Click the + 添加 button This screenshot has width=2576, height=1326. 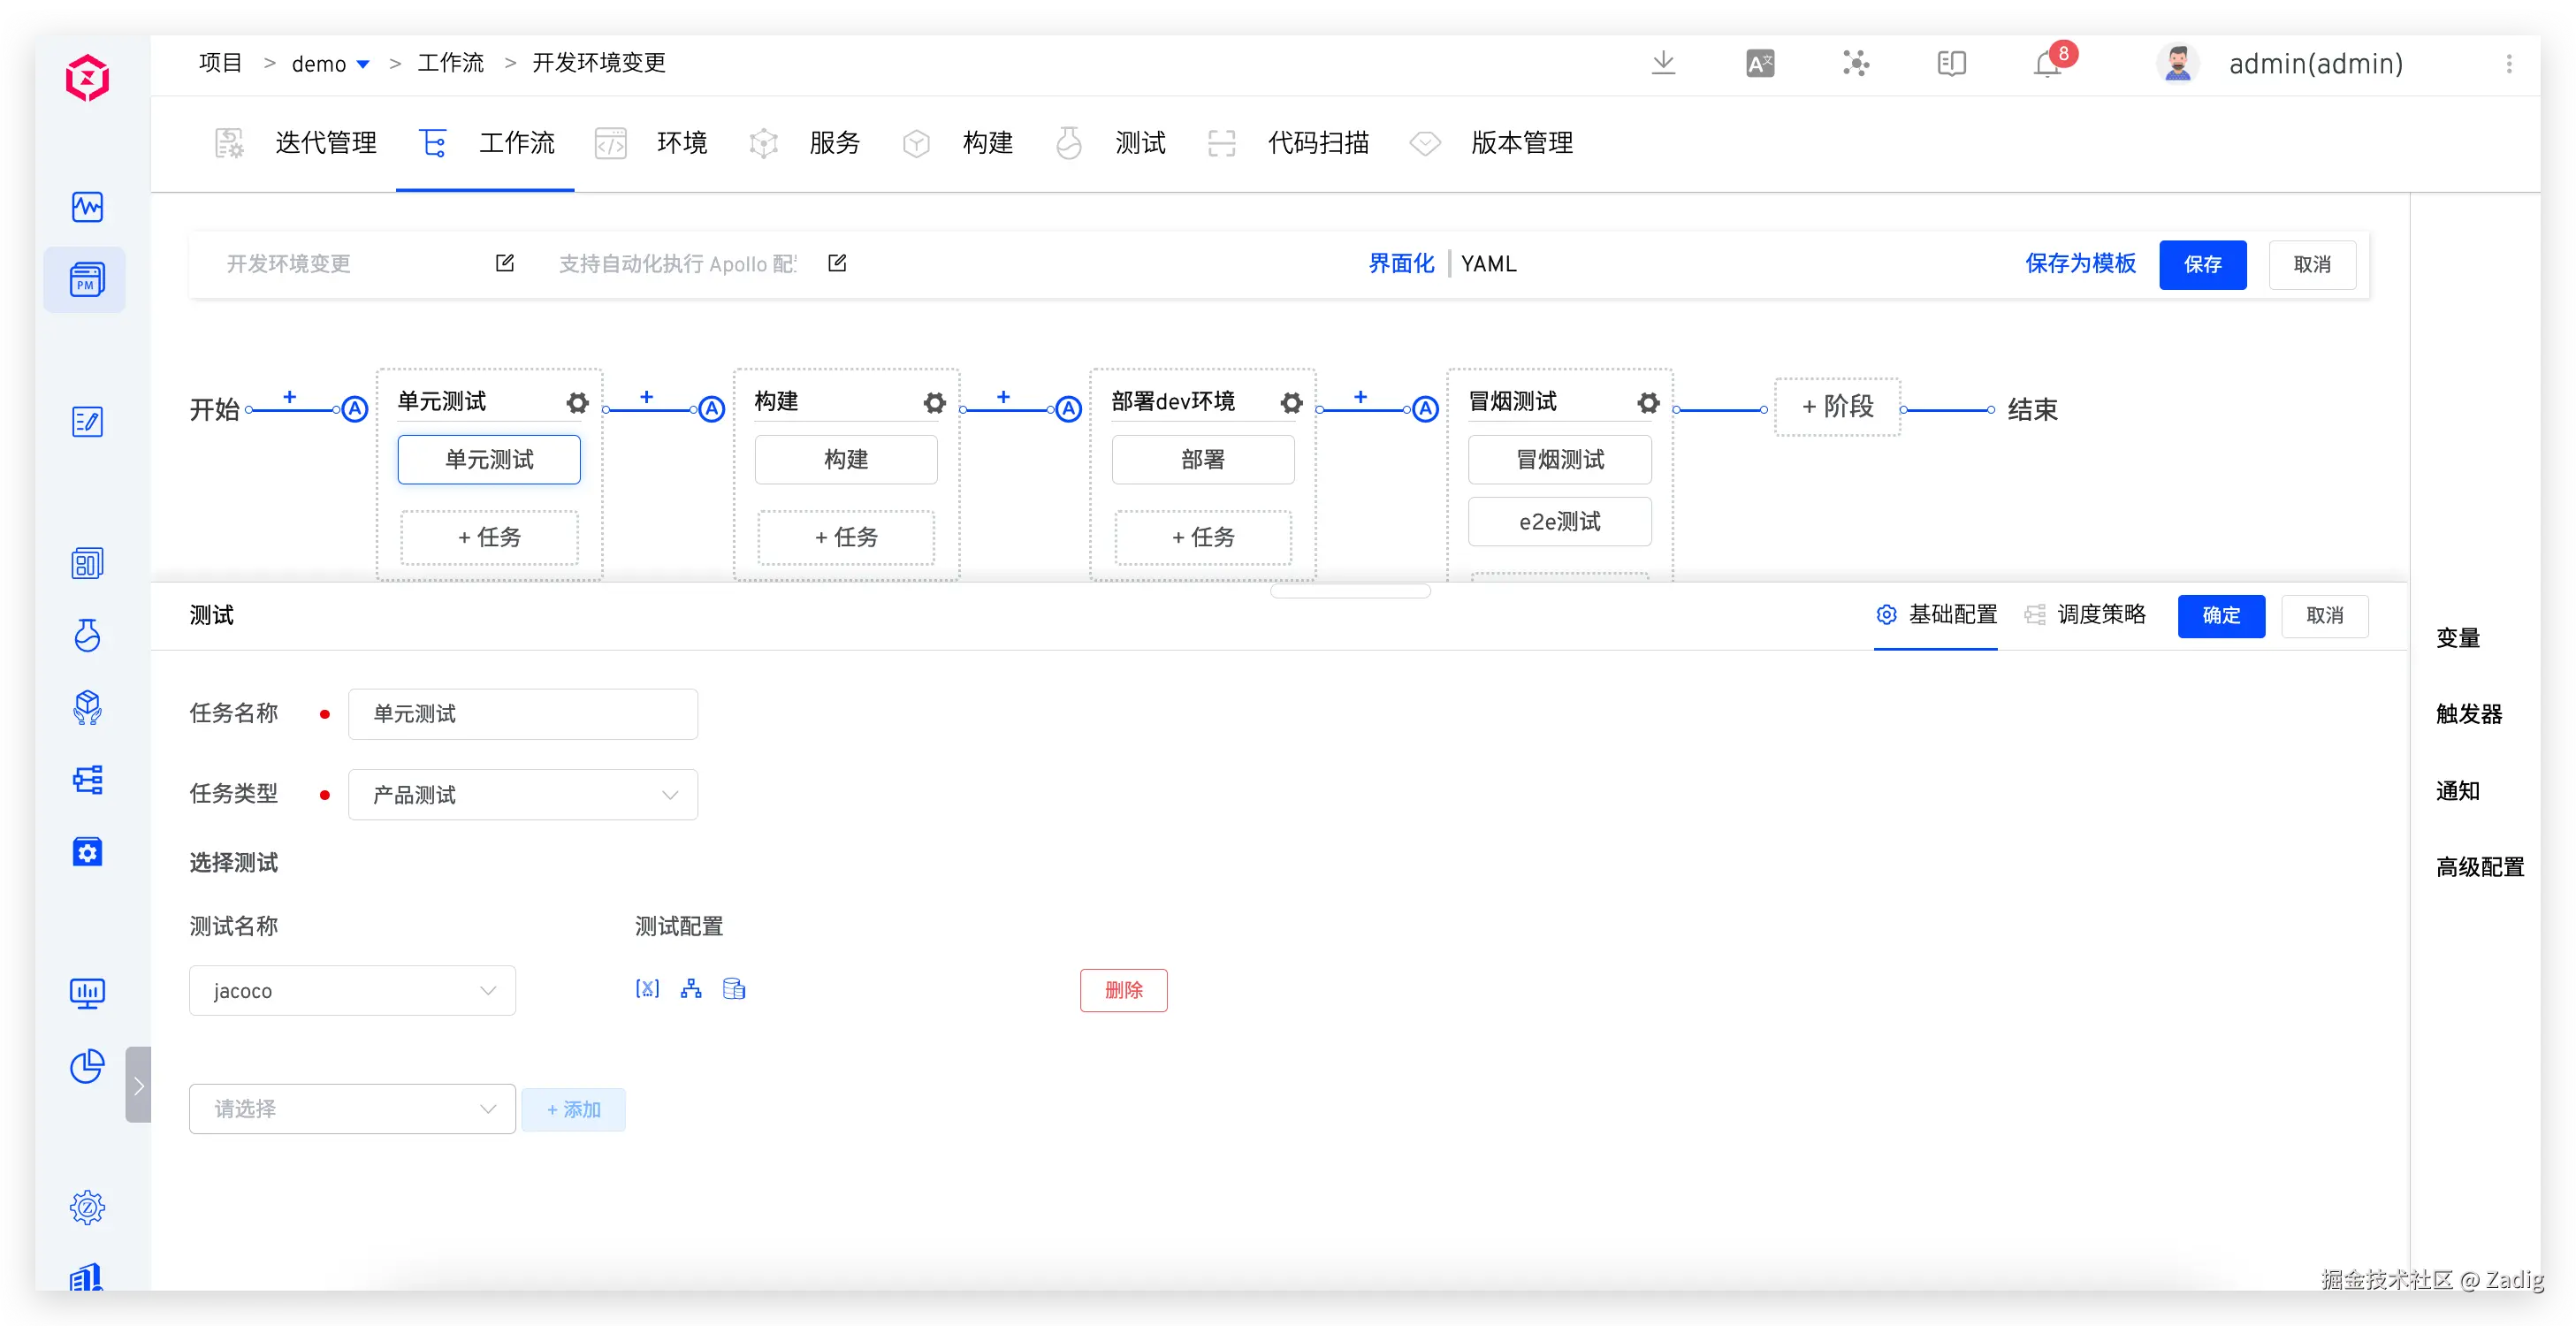point(574,1110)
